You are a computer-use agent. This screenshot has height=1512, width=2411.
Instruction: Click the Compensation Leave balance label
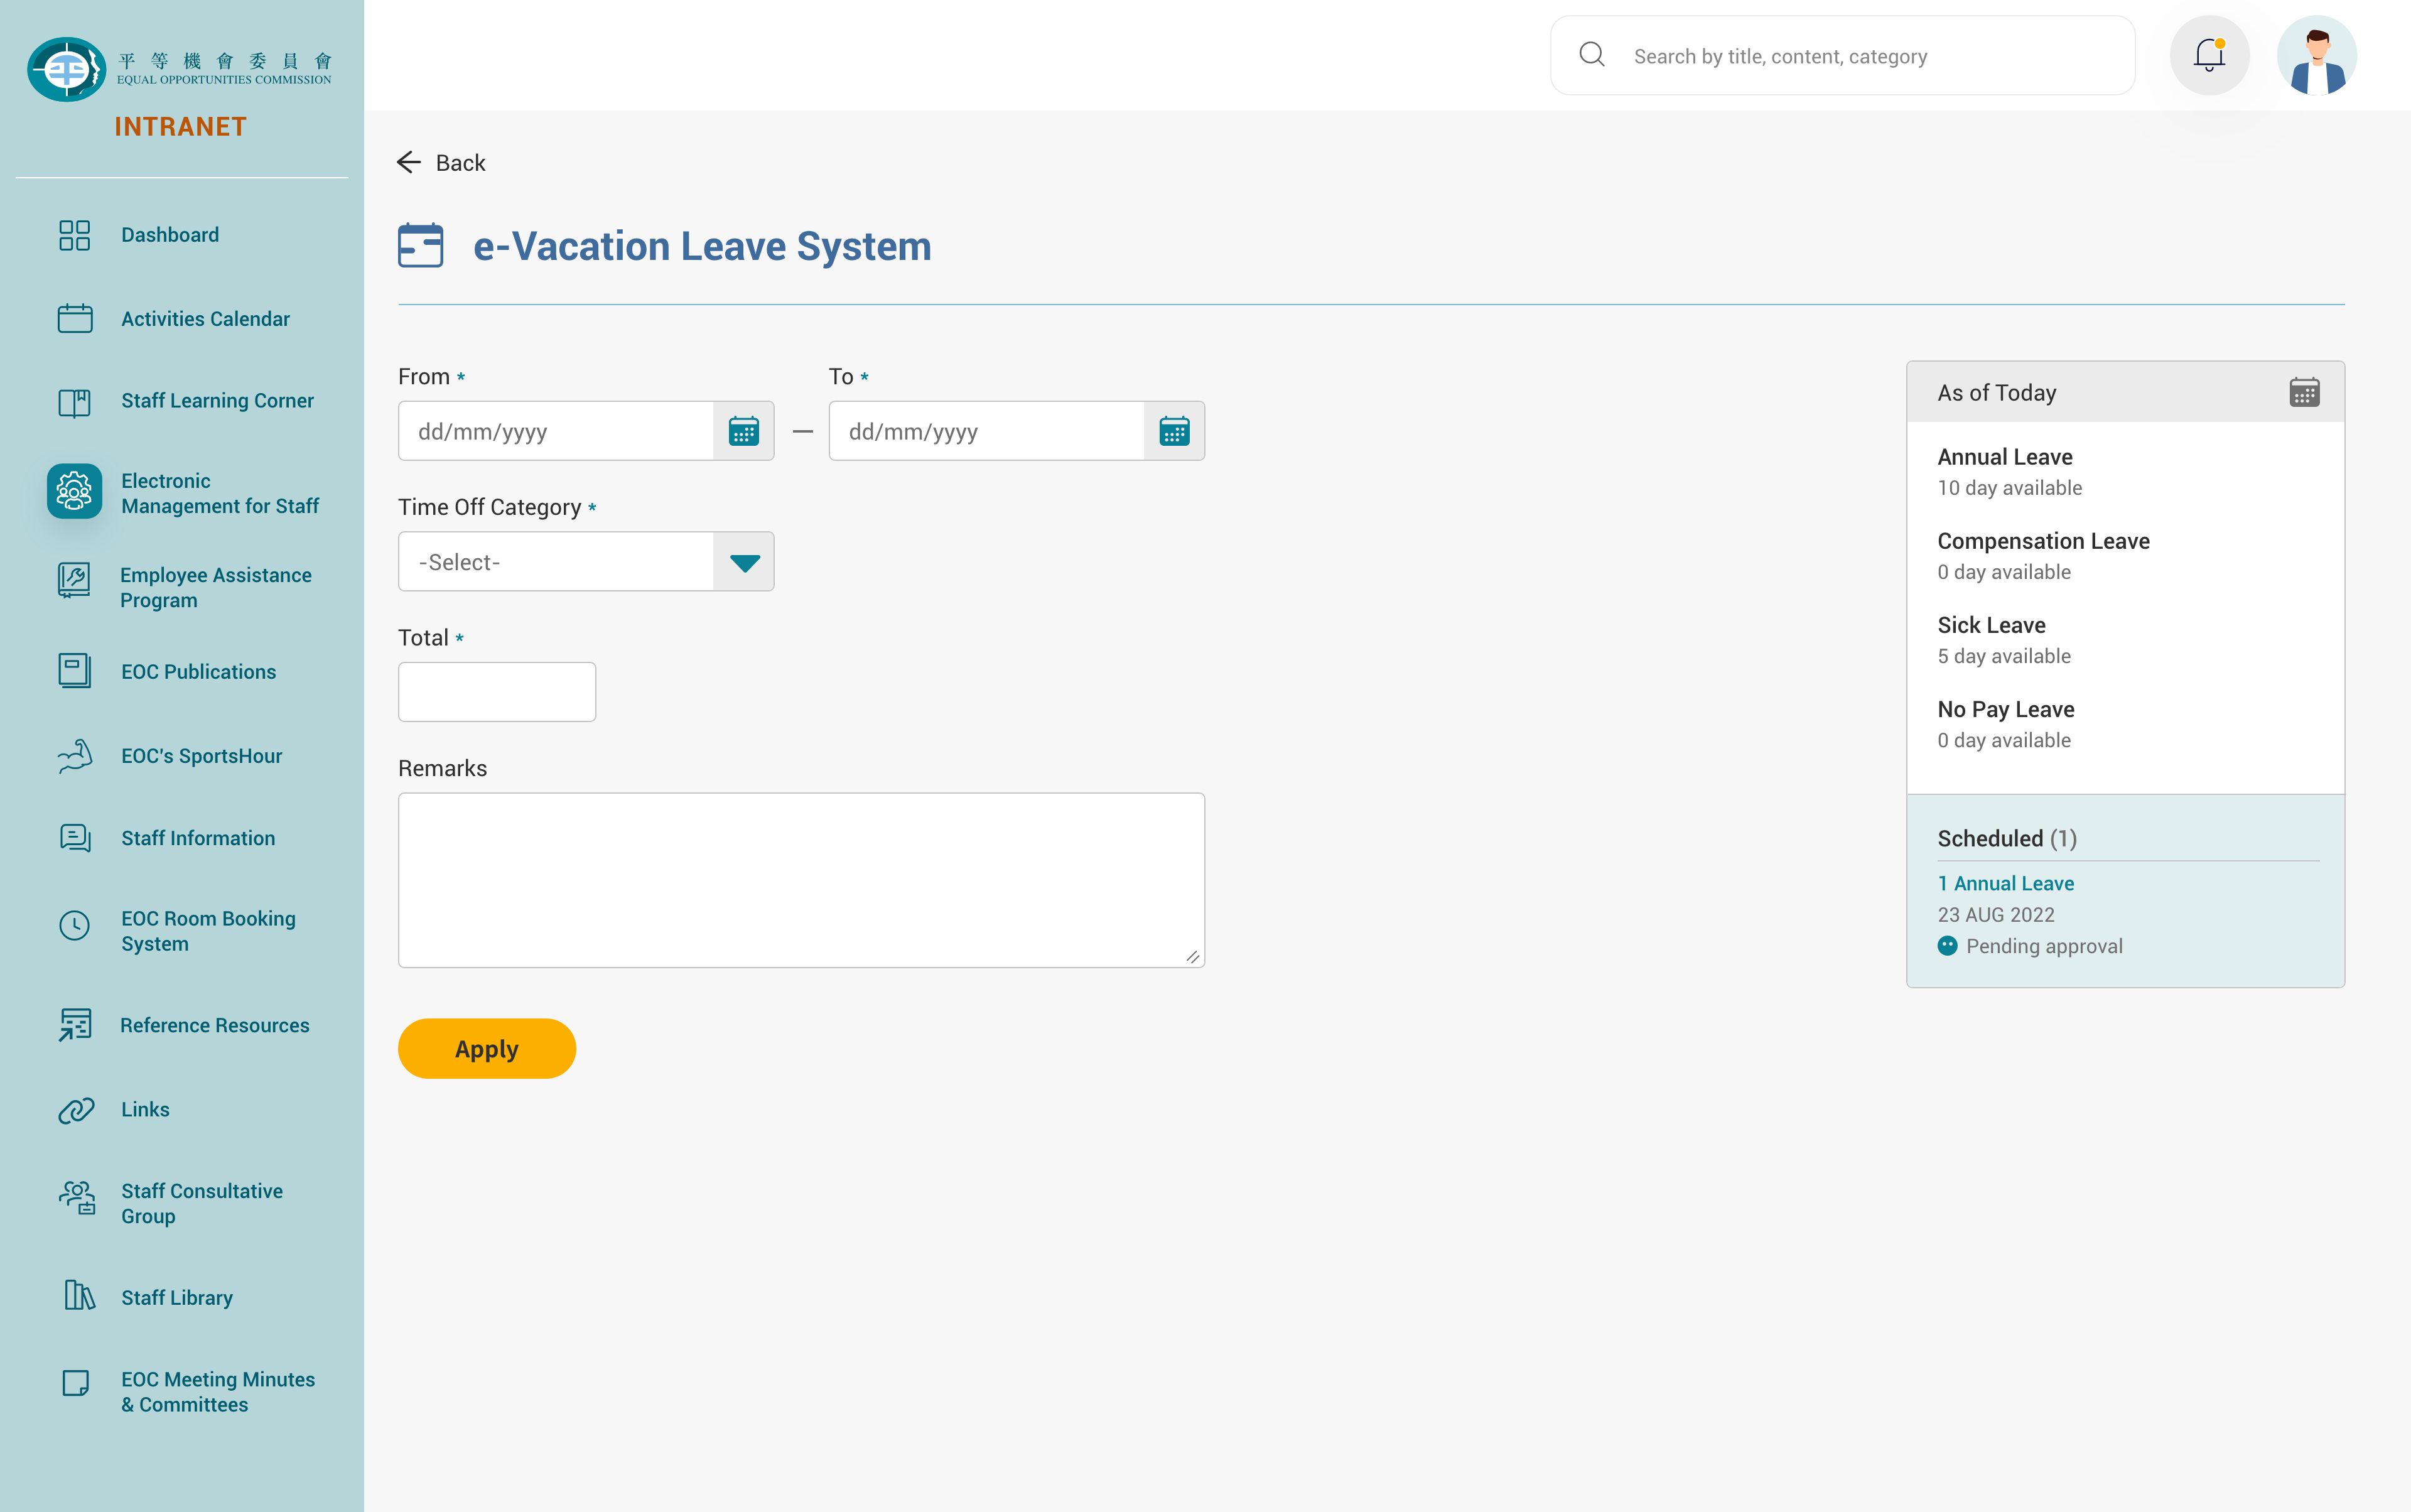tap(2043, 541)
